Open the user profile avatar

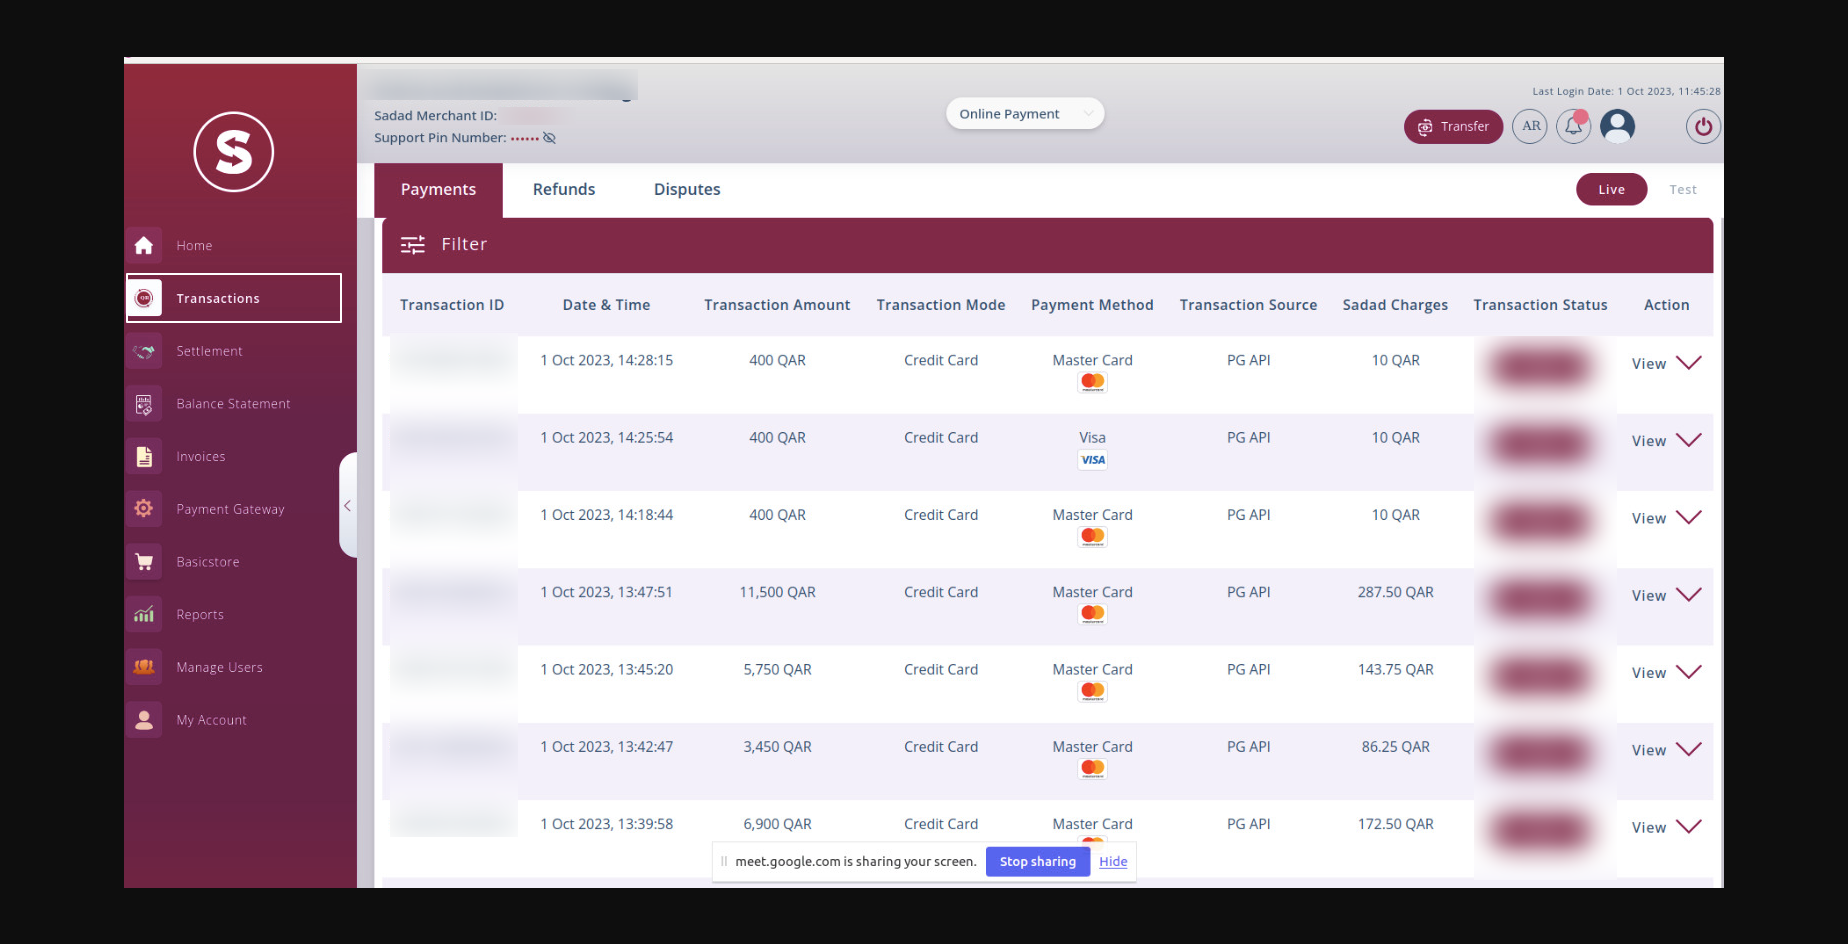coord(1617,127)
